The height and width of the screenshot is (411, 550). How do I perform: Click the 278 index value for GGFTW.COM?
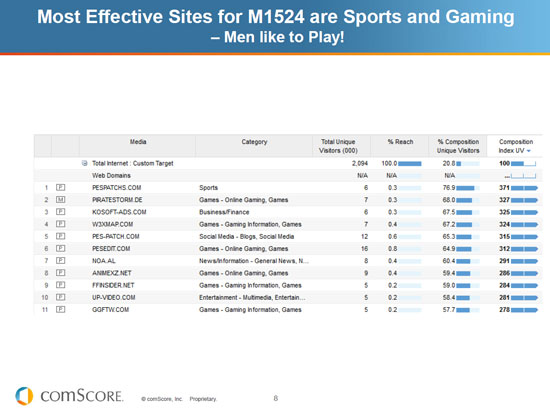click(504, 310)
